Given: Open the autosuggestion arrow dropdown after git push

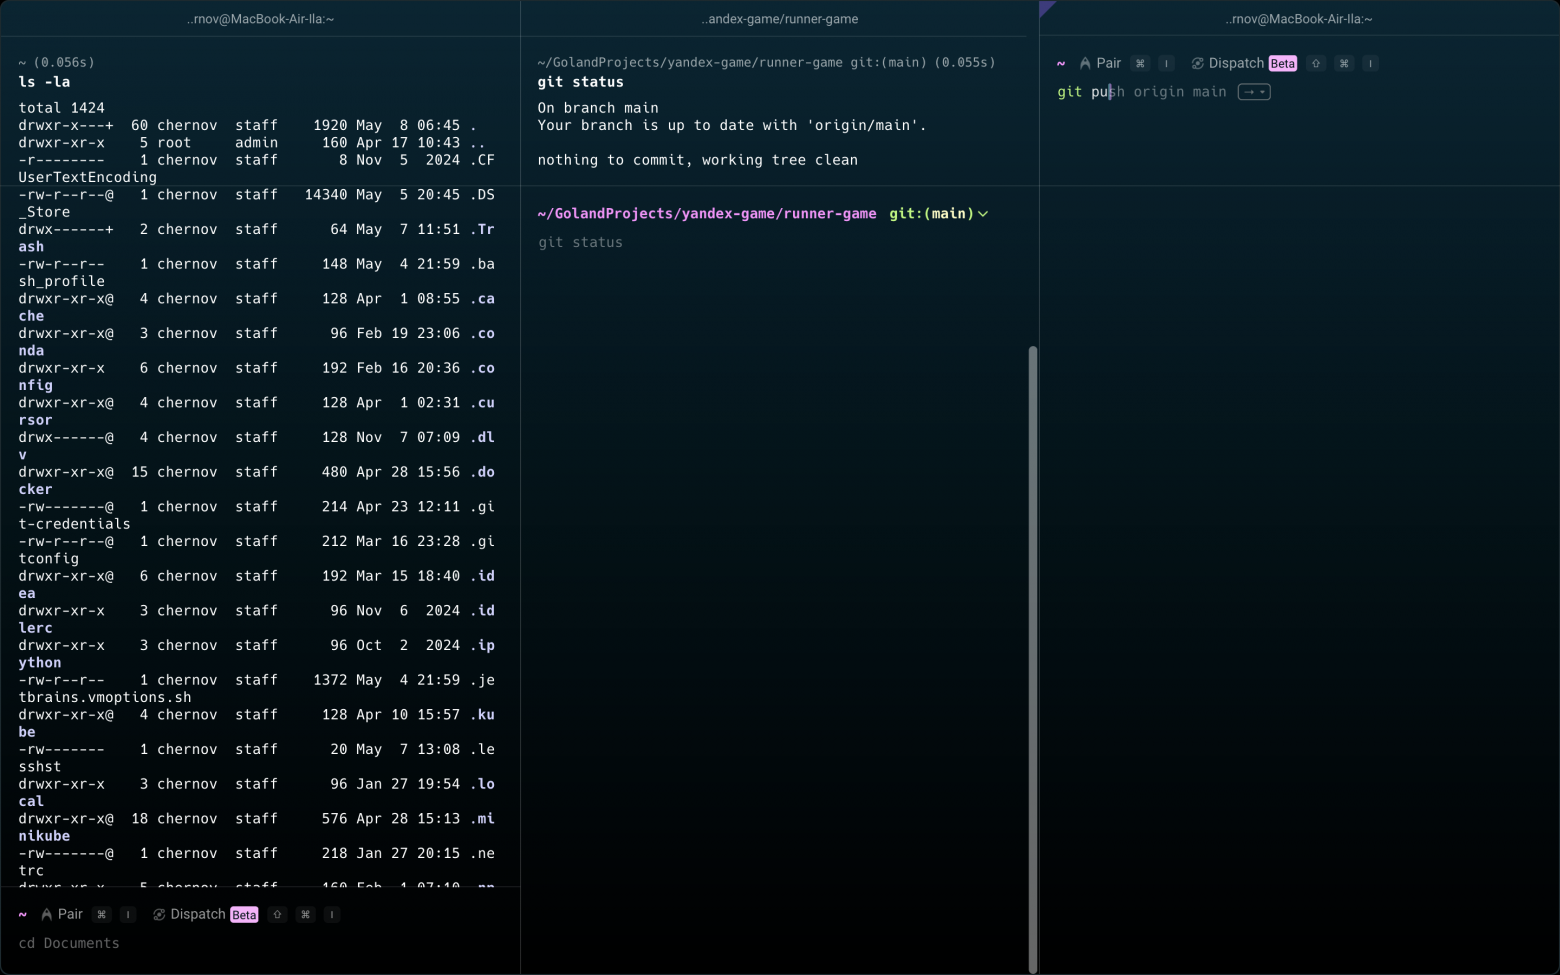Looking at the screenshot, I should pyautogui.click(x=1254, y=92).
